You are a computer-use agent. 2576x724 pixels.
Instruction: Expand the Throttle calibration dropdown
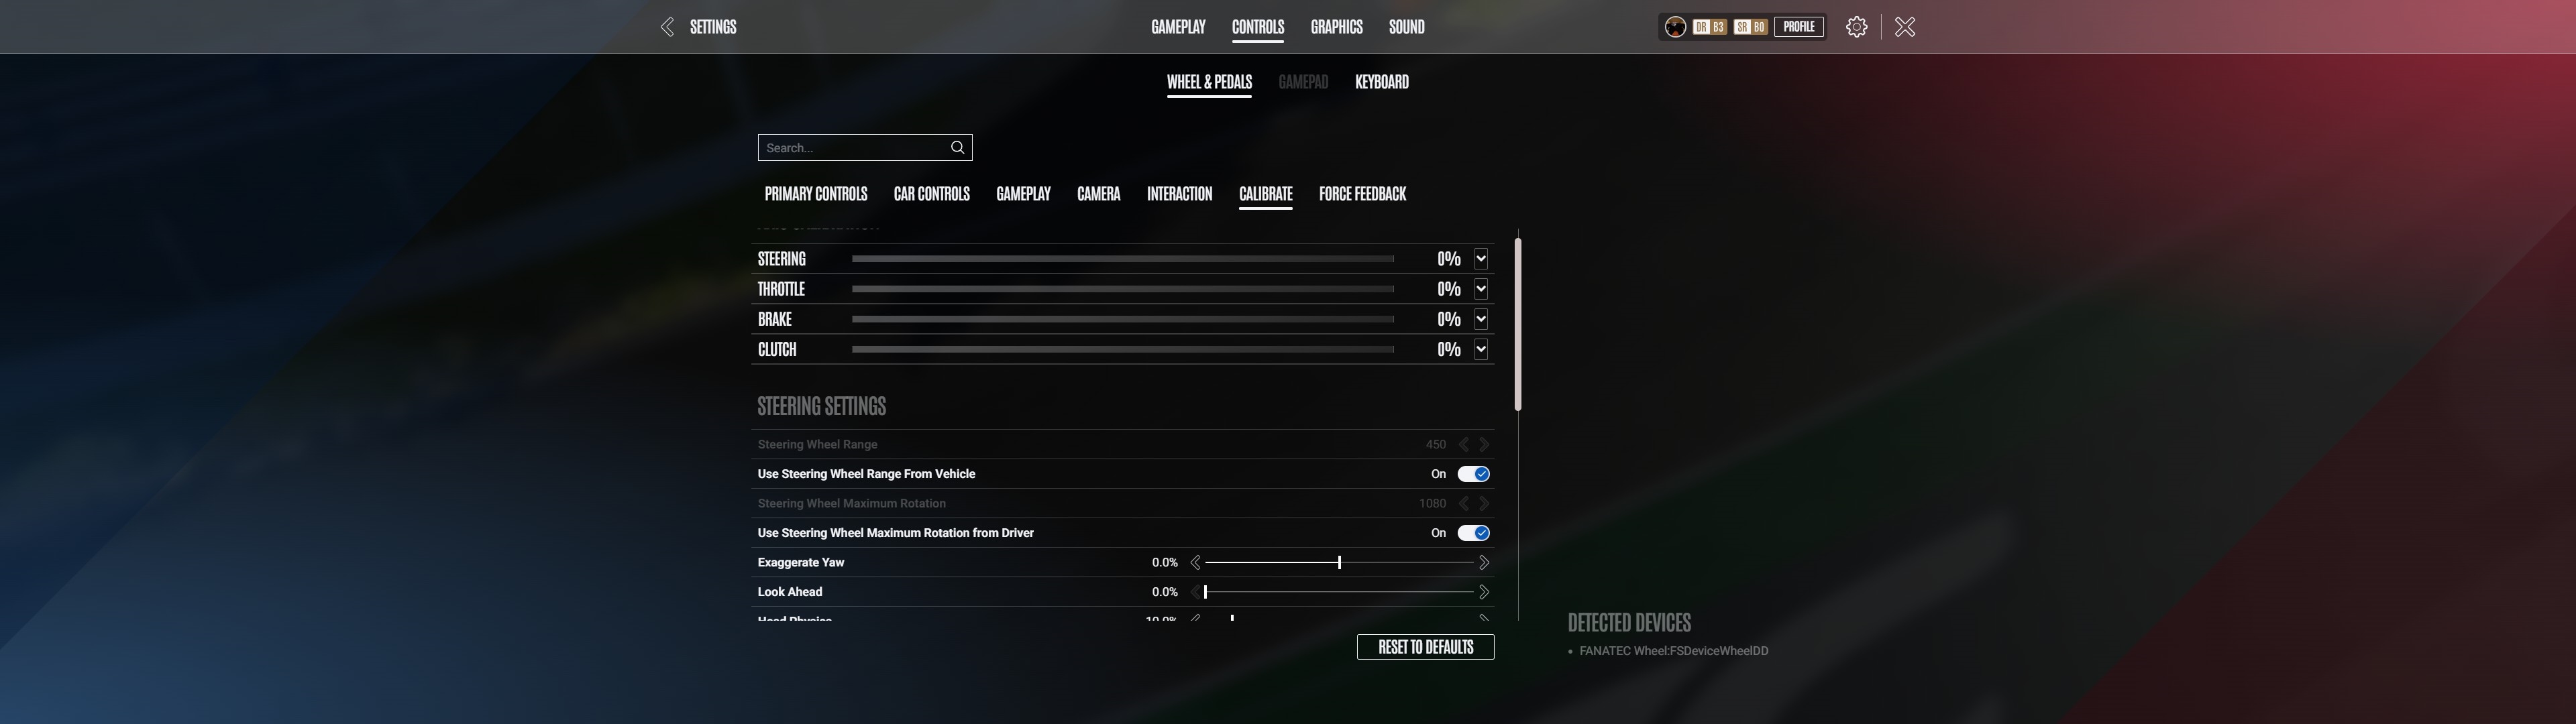1481,289
